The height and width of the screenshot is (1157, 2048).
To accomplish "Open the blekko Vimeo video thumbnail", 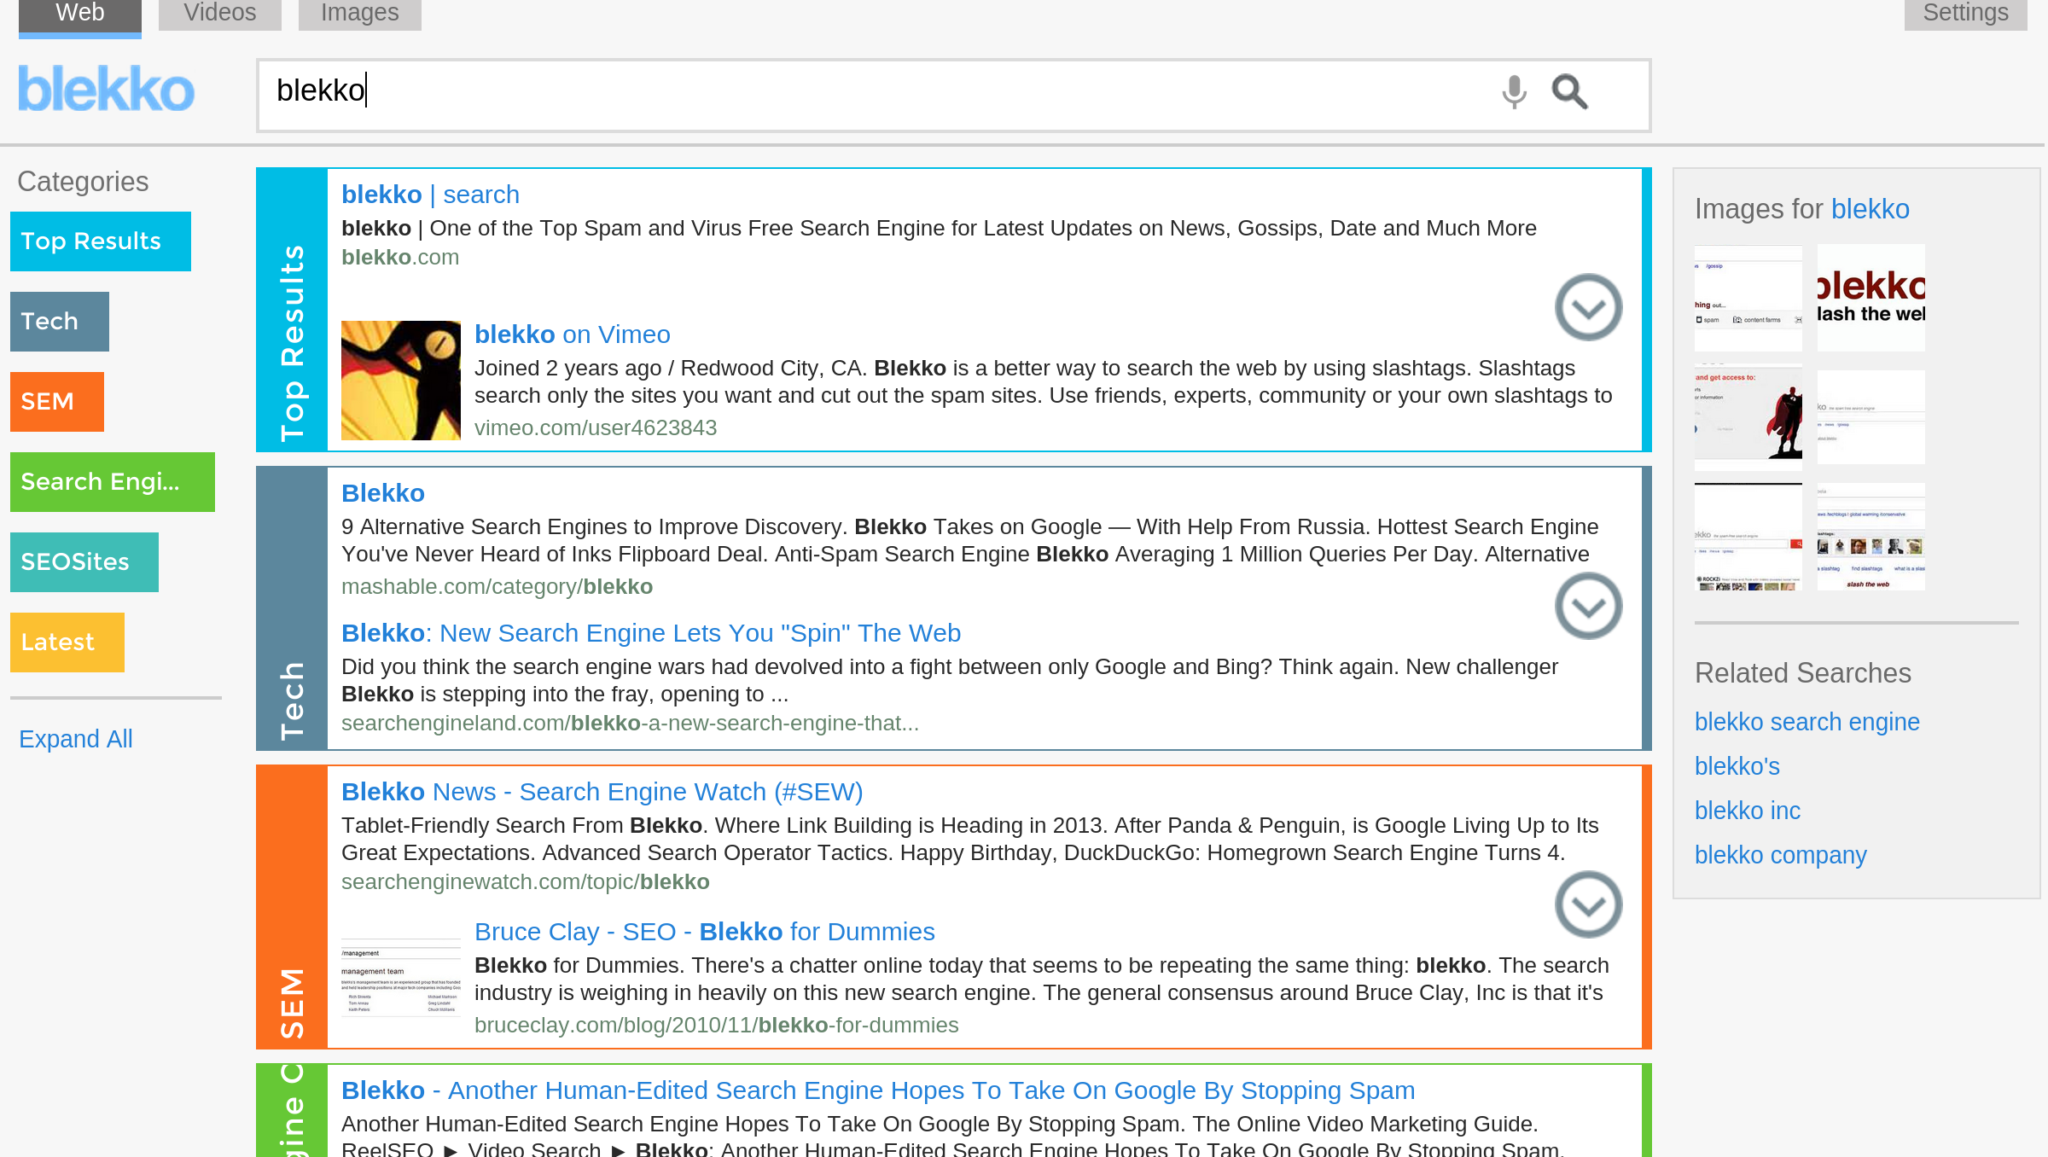I will [x=401, y=380].
